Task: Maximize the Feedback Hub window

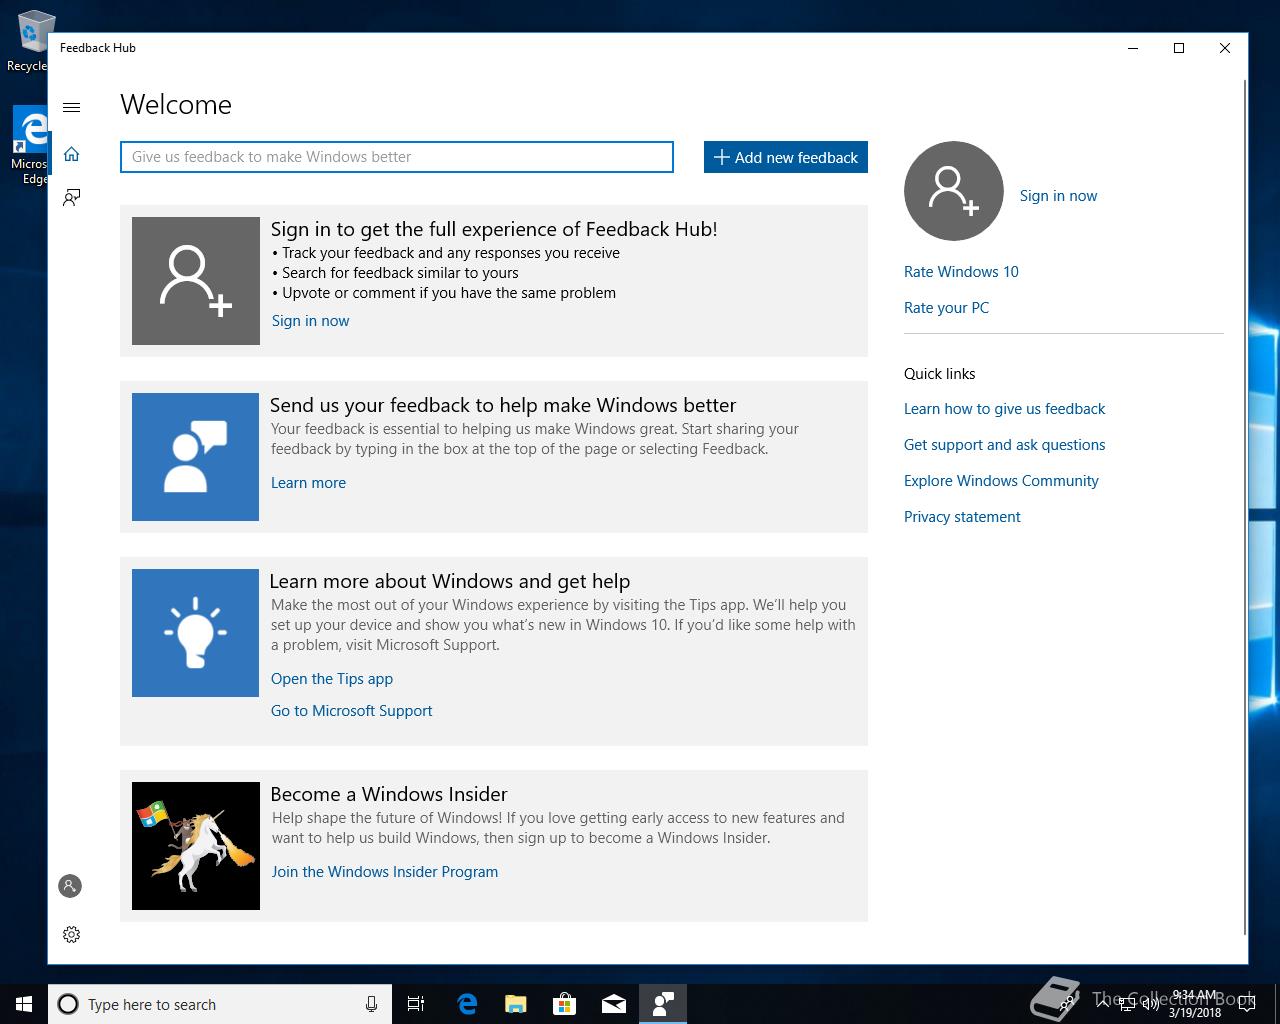Action: (1179, 48)
